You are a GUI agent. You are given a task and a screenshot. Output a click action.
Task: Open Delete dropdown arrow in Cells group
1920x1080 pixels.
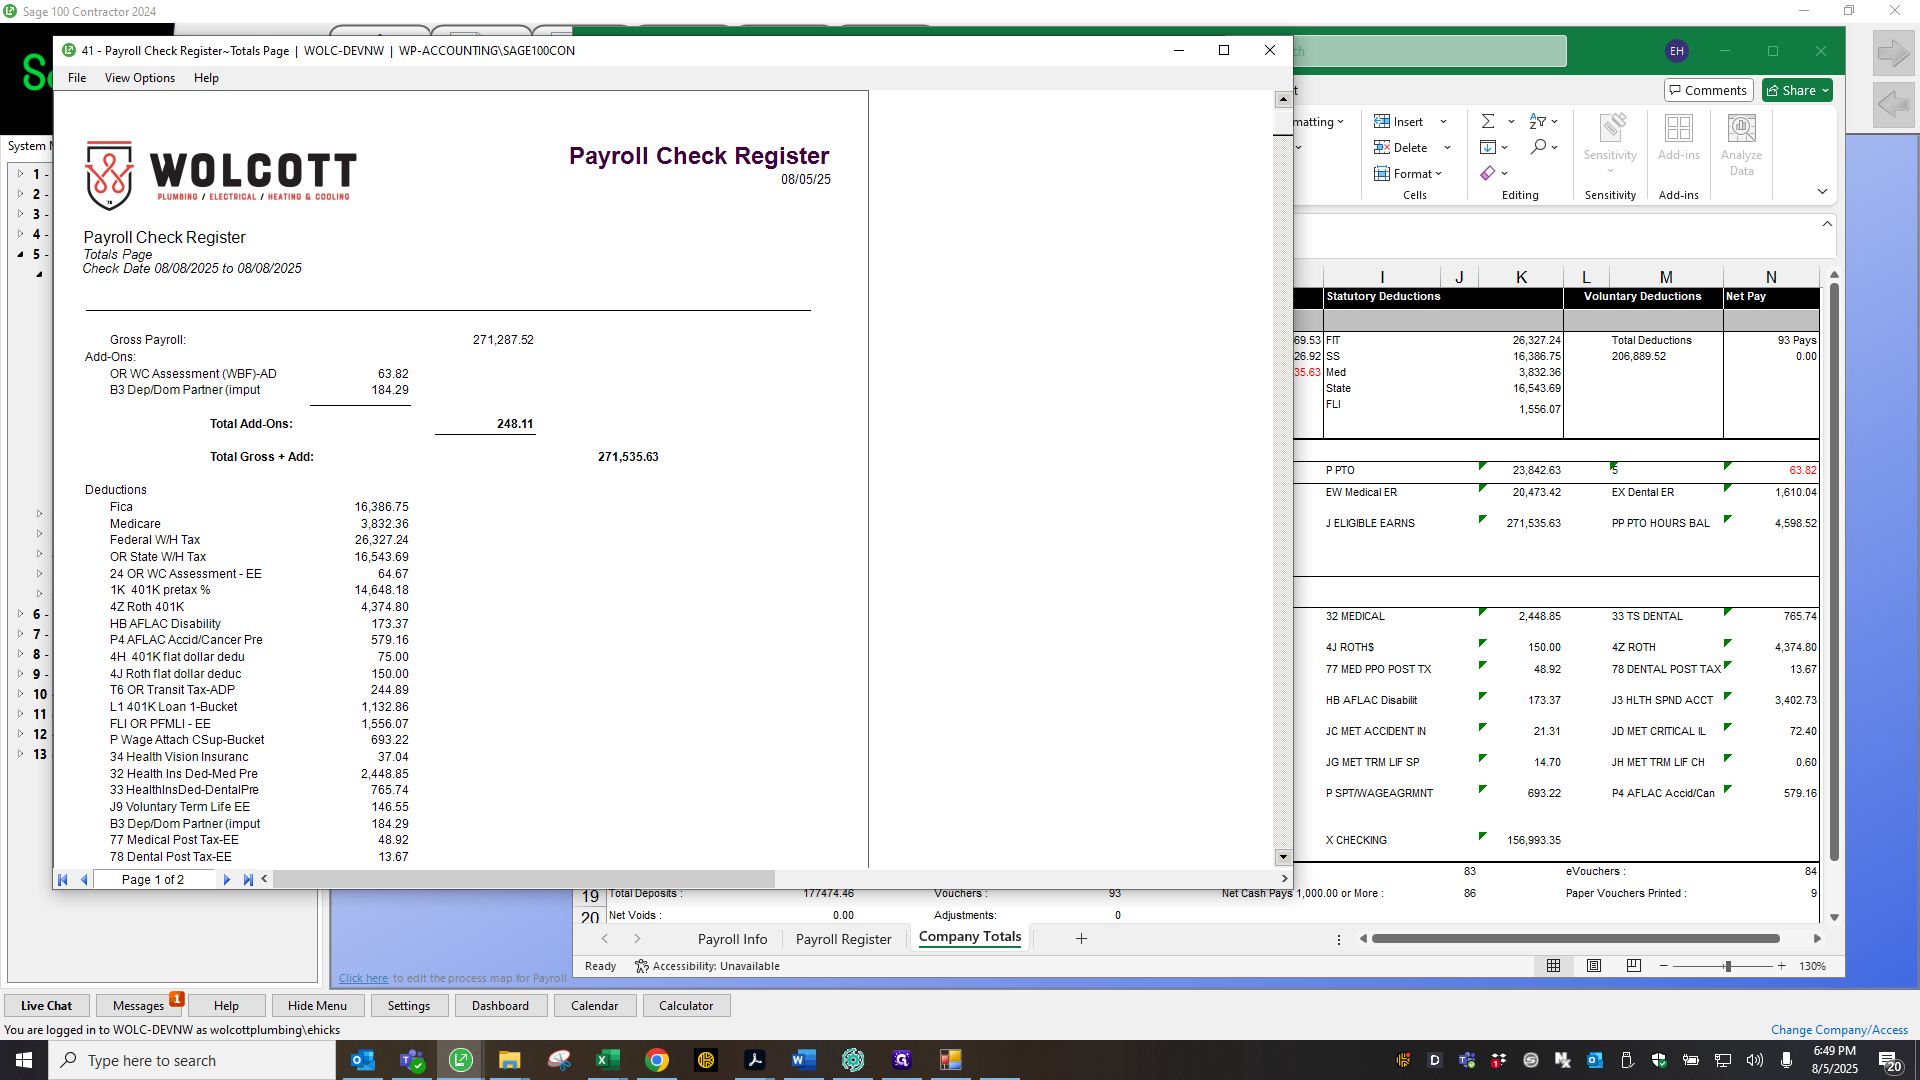click(1447, 148)
